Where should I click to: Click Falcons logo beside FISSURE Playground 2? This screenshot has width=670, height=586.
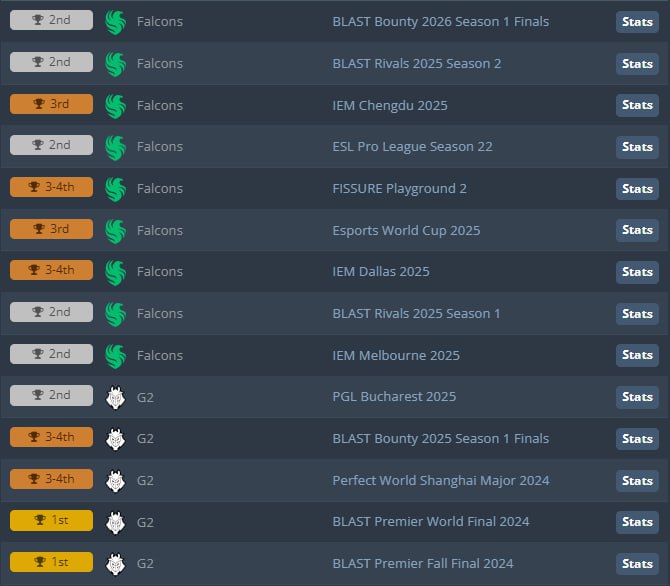pos(115,189)
